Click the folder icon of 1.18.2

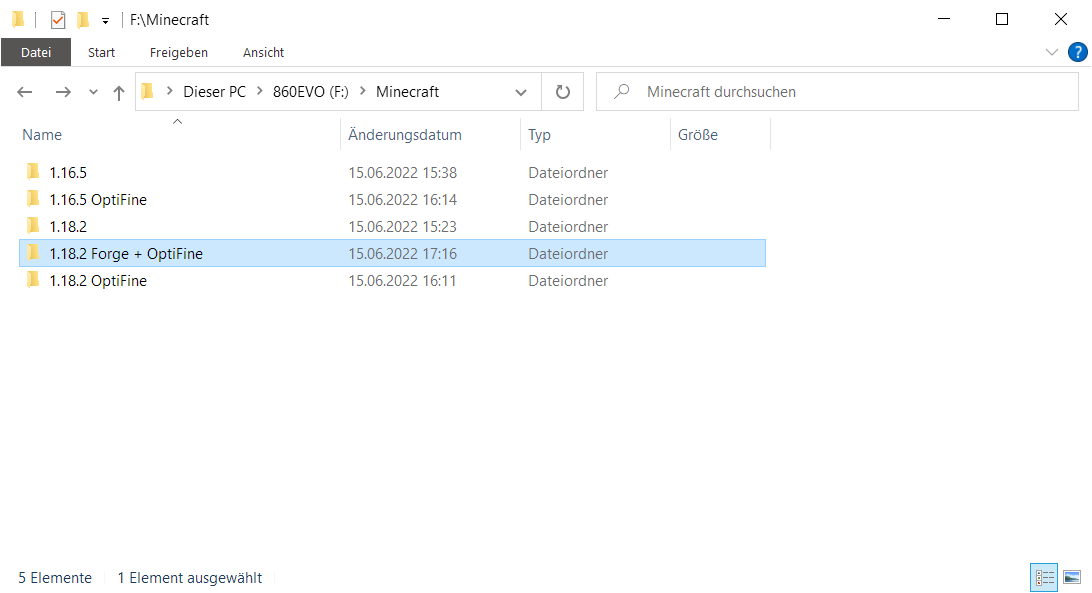[33, 226]
